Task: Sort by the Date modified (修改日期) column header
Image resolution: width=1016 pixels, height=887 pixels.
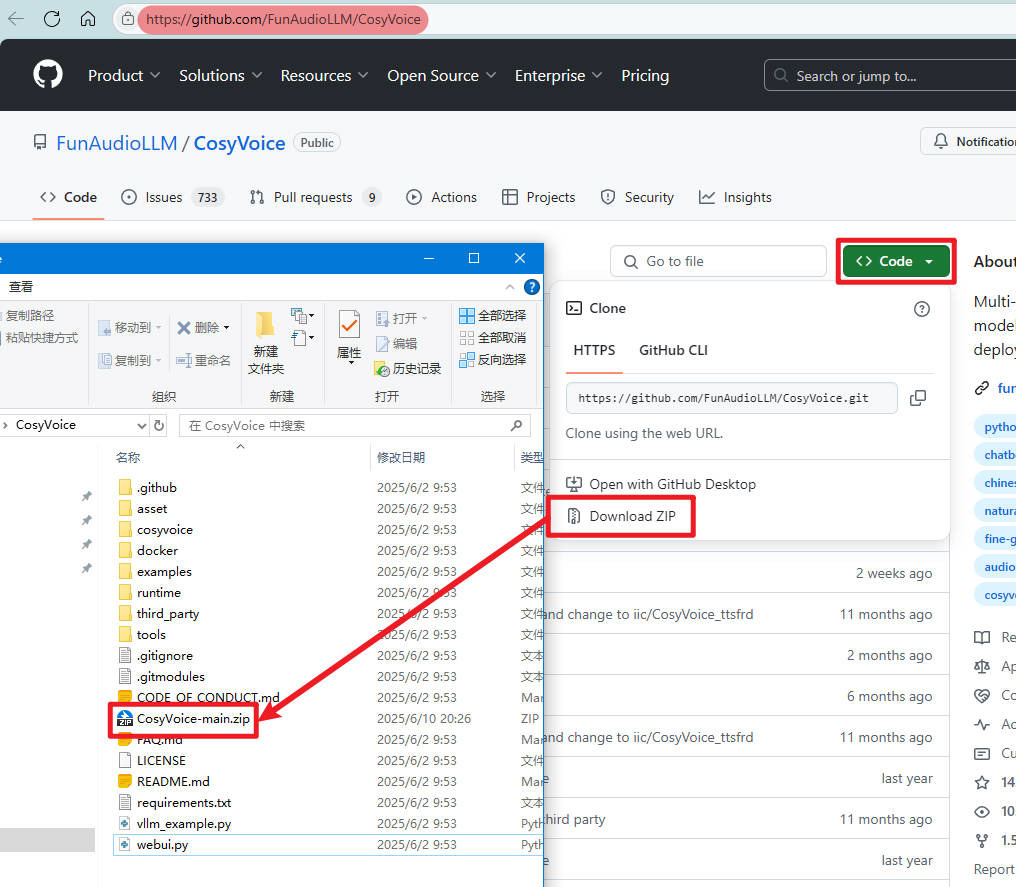Action: click(401, 457)
